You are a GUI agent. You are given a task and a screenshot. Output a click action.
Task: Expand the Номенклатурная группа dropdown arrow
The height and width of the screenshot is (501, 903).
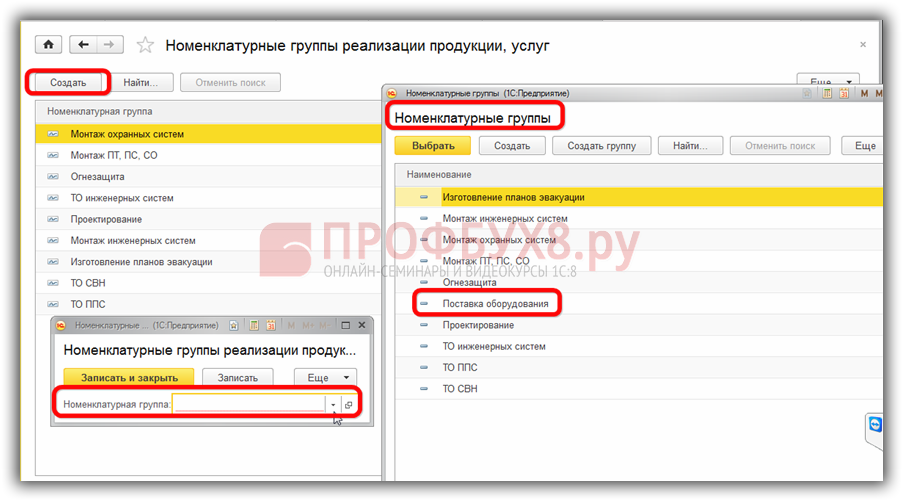point(333,405)
